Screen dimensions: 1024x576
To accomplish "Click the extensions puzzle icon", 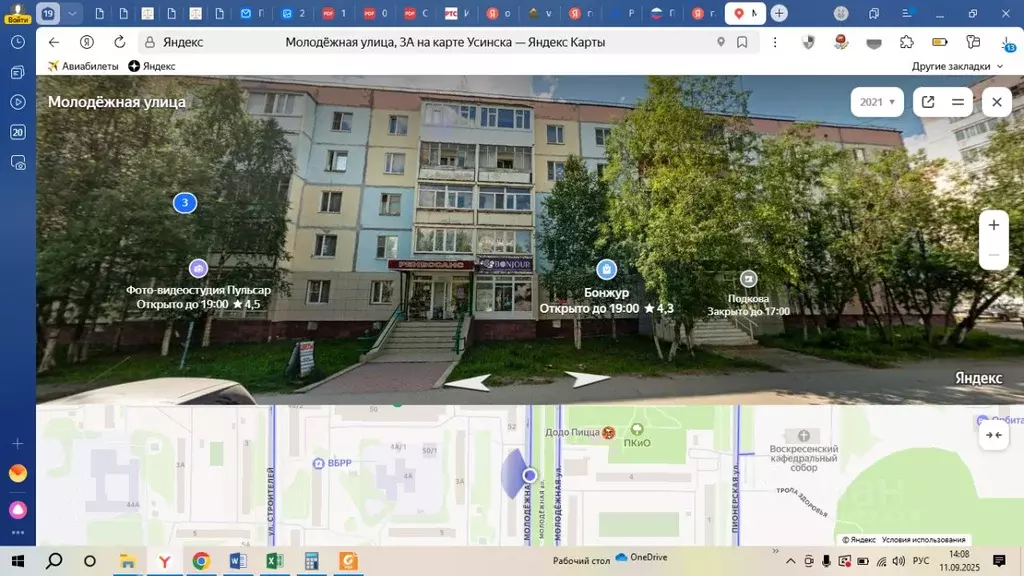I will pyautogui.click(x=906, y=42).
